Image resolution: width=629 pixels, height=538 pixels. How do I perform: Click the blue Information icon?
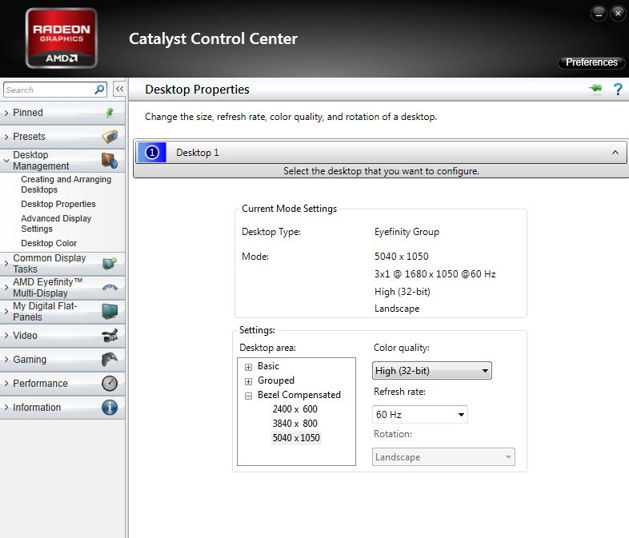[110, 407]
